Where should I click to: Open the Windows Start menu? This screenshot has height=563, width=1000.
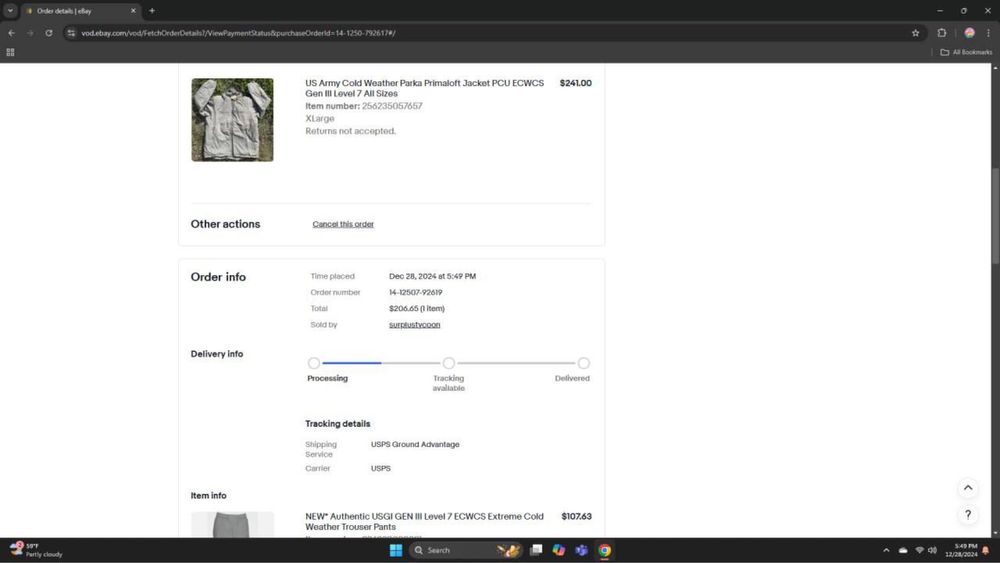coord(395,550)
